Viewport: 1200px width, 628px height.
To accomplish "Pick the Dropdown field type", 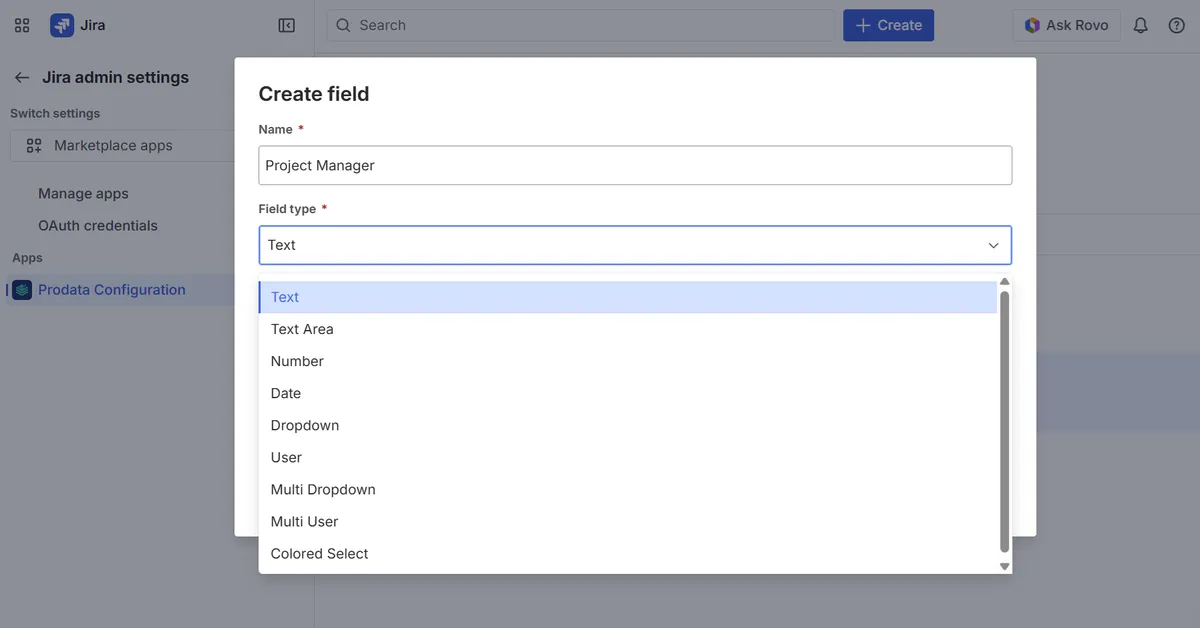I will [628, 425].
